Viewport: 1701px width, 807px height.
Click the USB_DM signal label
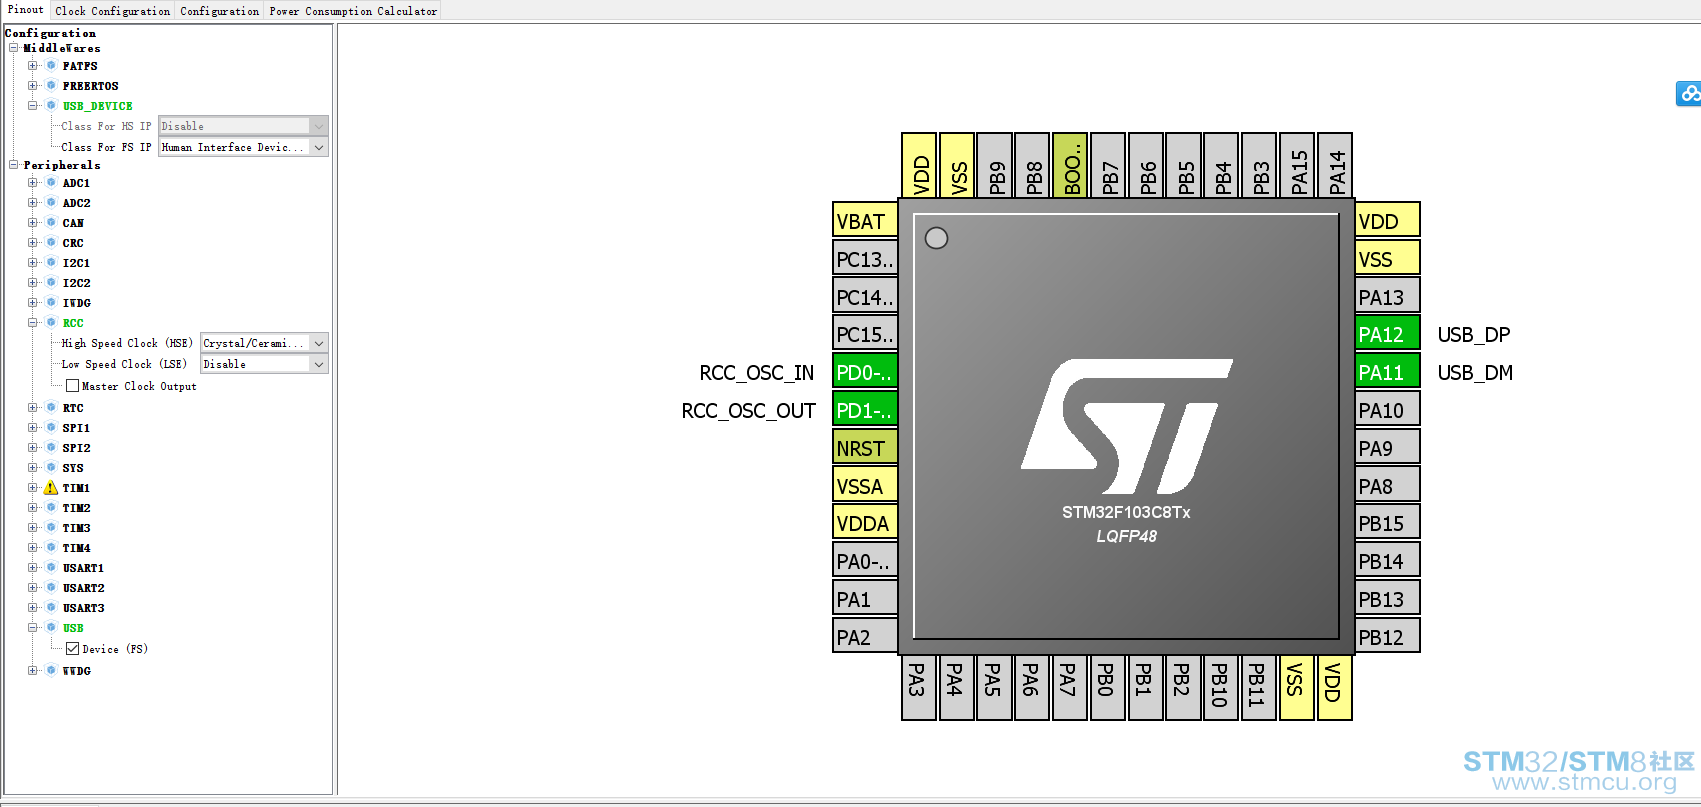[1475, 373]
